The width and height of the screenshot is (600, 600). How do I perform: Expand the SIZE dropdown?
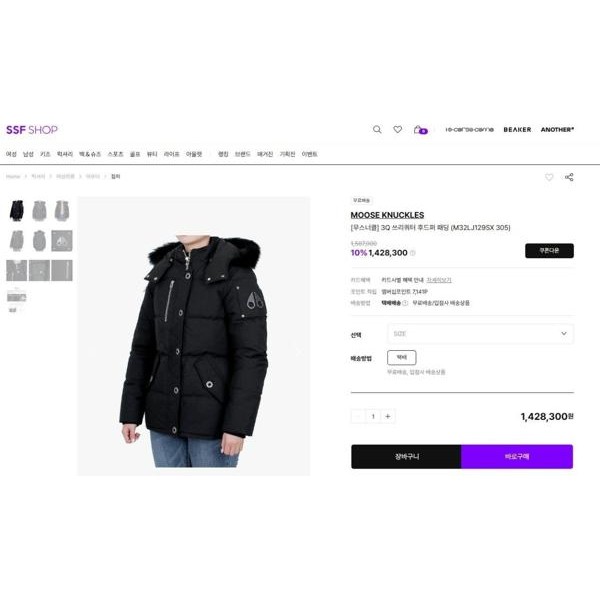click(480, 334)
